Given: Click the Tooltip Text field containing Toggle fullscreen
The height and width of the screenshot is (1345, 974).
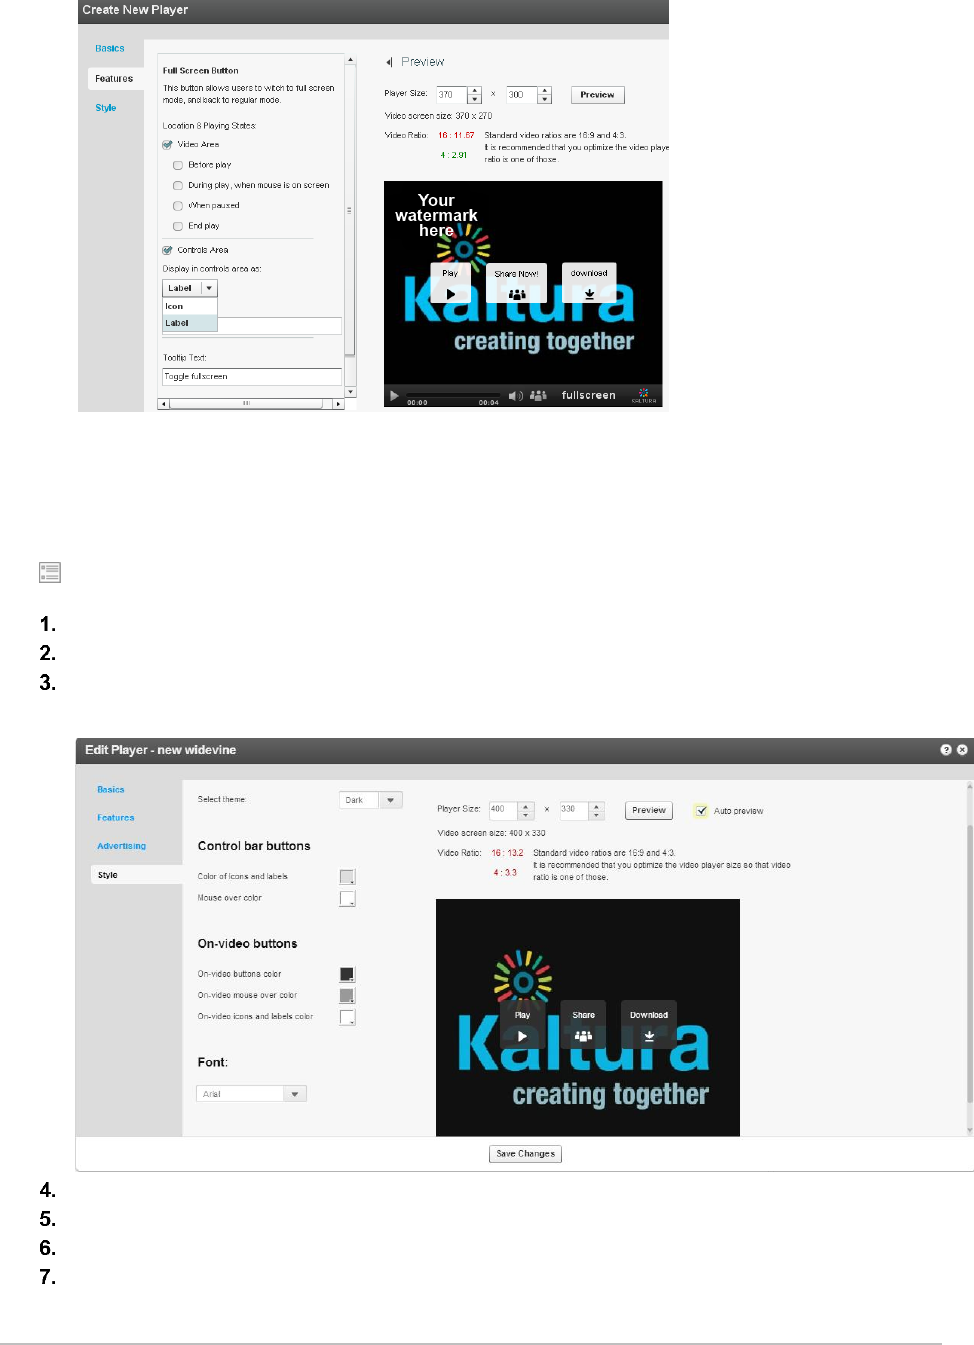Looking at the screenshot, I should pos(252,377).
